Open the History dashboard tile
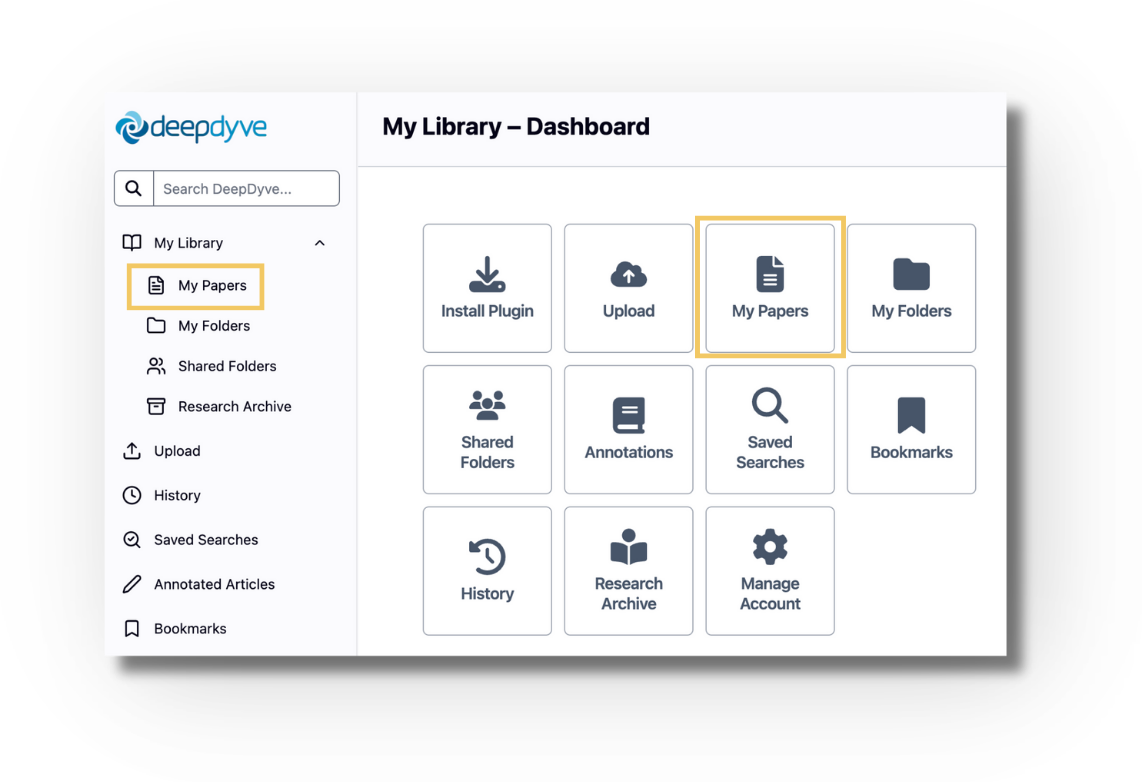Image resolution: width=1142 pixels, height=782 pixels. click(487, 571)
